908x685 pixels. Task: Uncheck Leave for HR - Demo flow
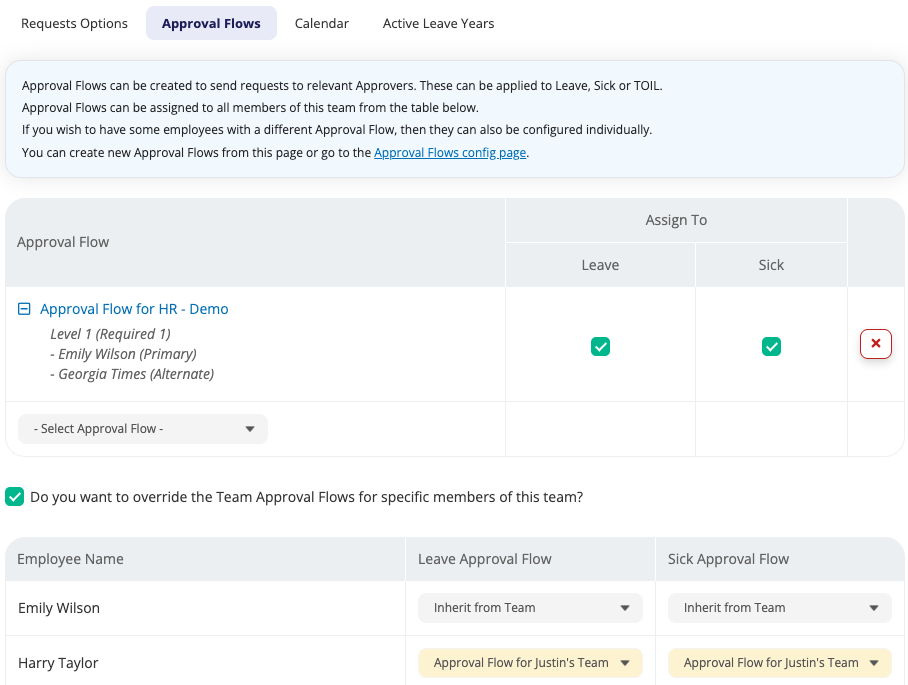point(600,347)
